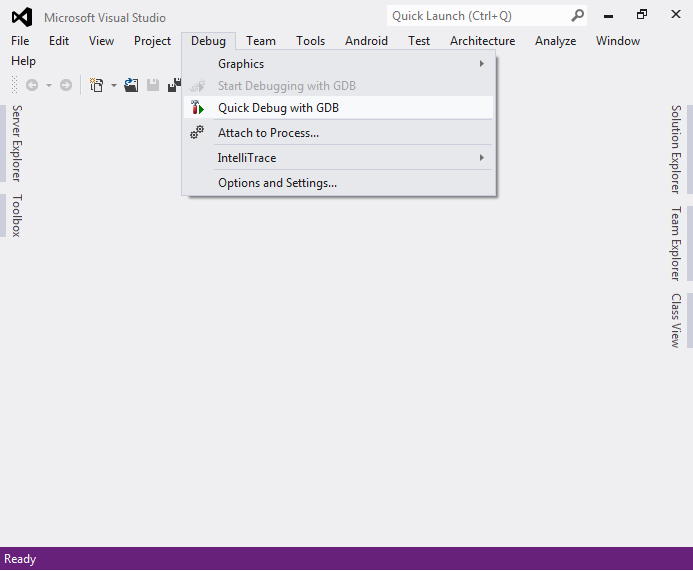Click the Start Debugging with GDB icon

point(198,85)
